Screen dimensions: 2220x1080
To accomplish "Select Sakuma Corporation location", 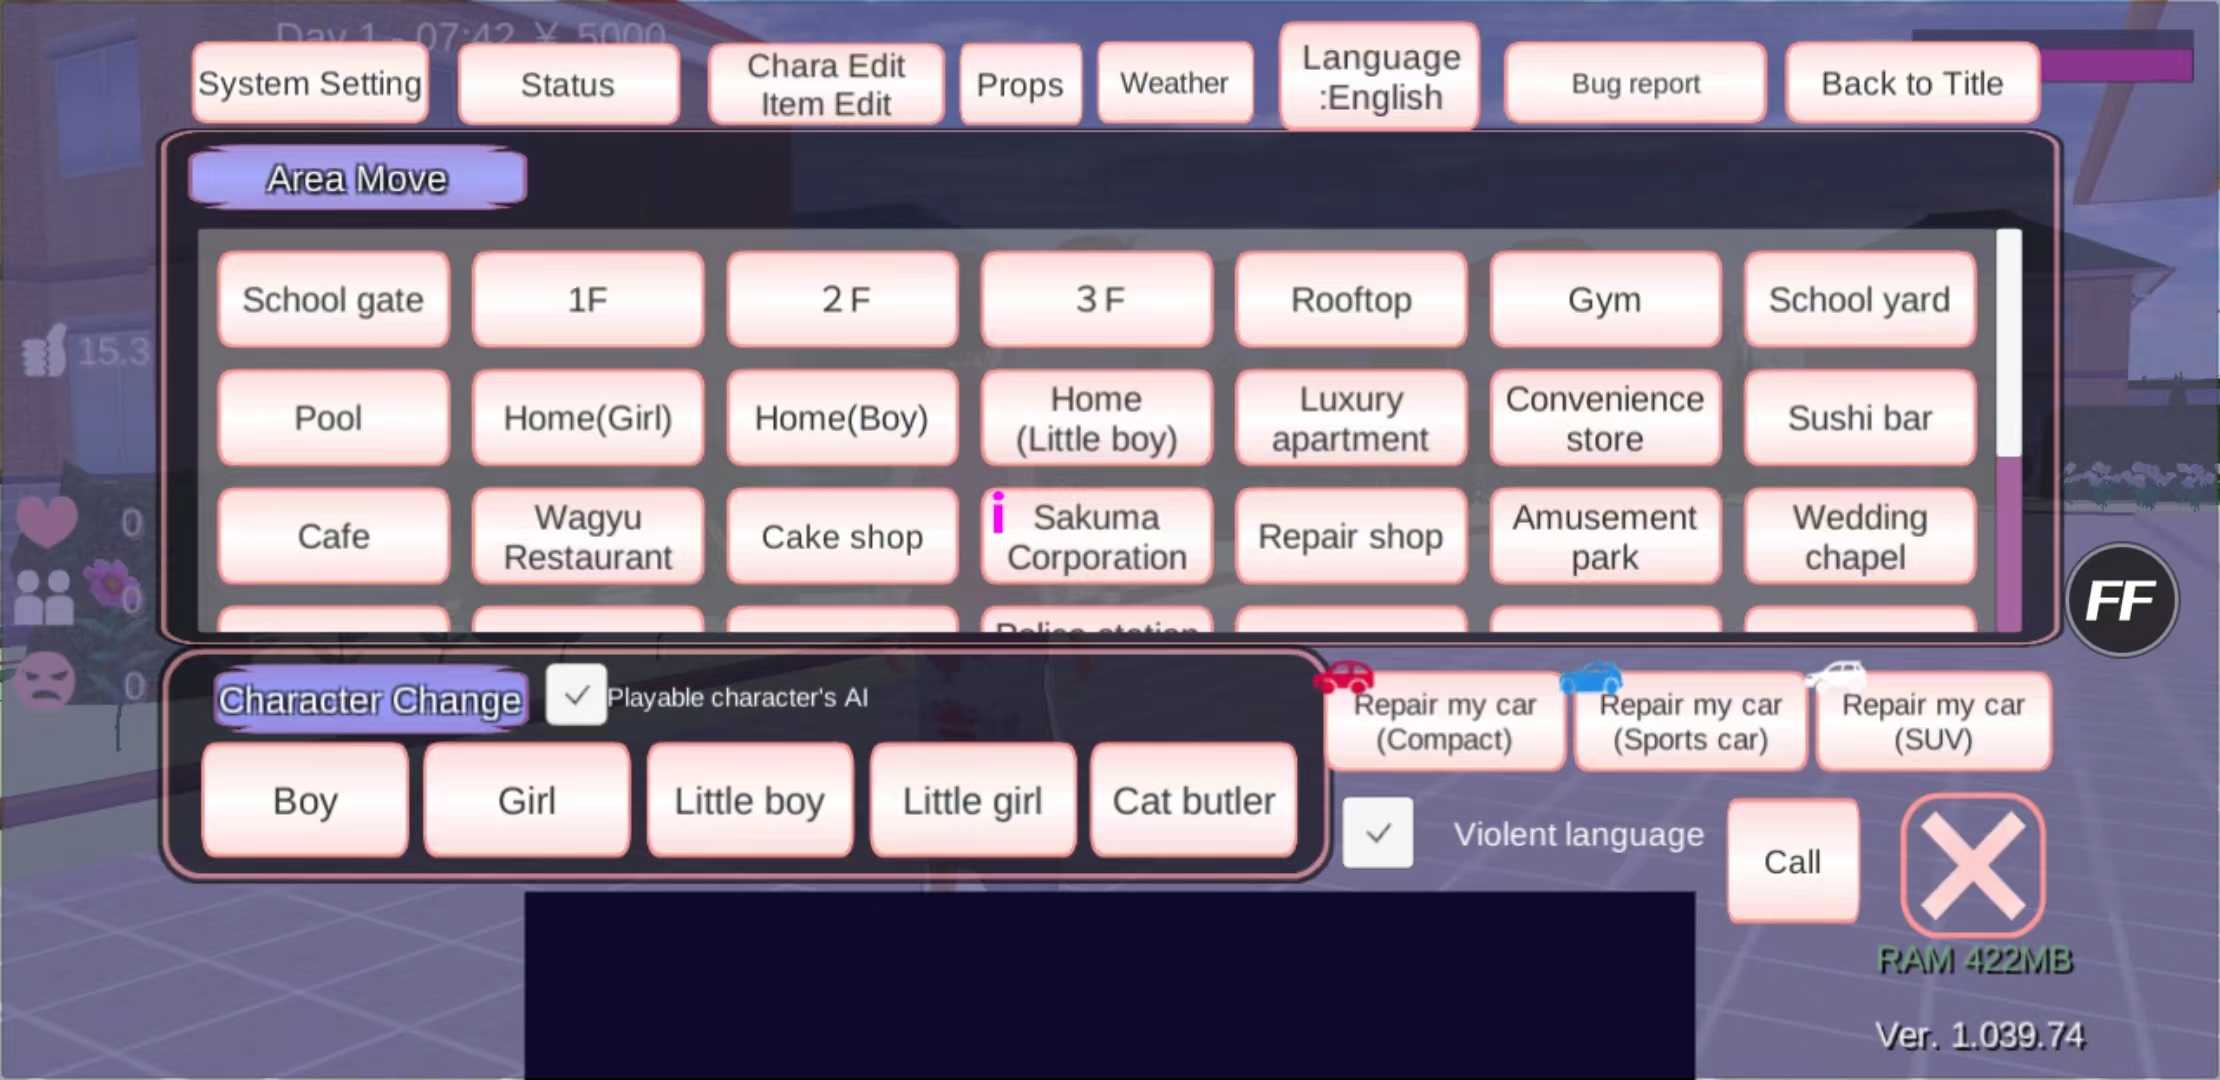I will tap(1096, 536).
